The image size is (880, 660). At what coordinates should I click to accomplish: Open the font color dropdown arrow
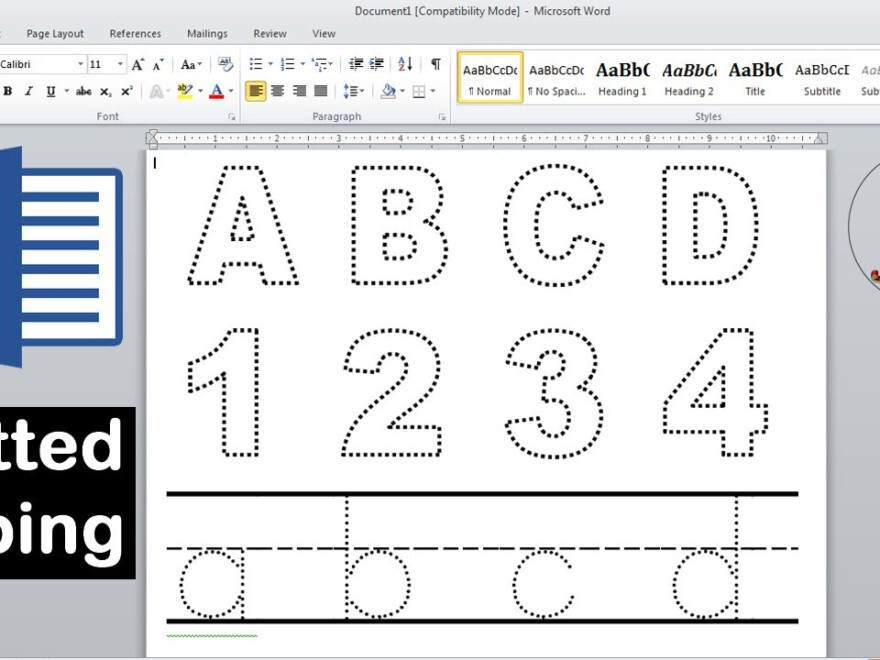click(x=231, y=91)
